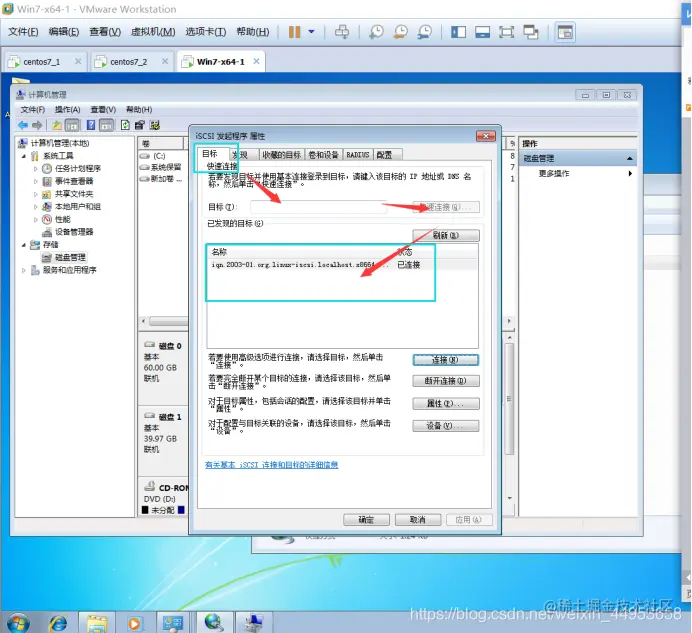Expand the 事件查看器 tree node
Screen dimensions: 692x633
coord(35,181)
